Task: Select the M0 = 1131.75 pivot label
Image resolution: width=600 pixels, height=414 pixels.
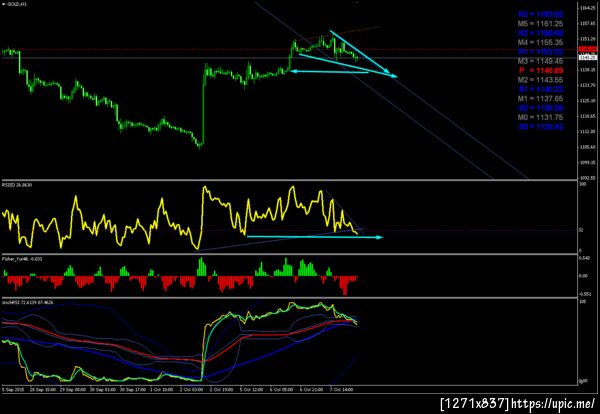Action: [x=540, y=117]
